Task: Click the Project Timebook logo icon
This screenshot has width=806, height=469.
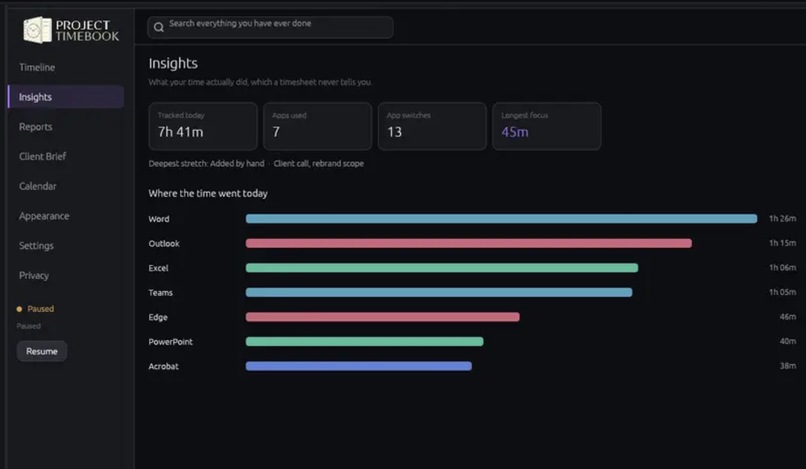Action: [x=38, y=30]
